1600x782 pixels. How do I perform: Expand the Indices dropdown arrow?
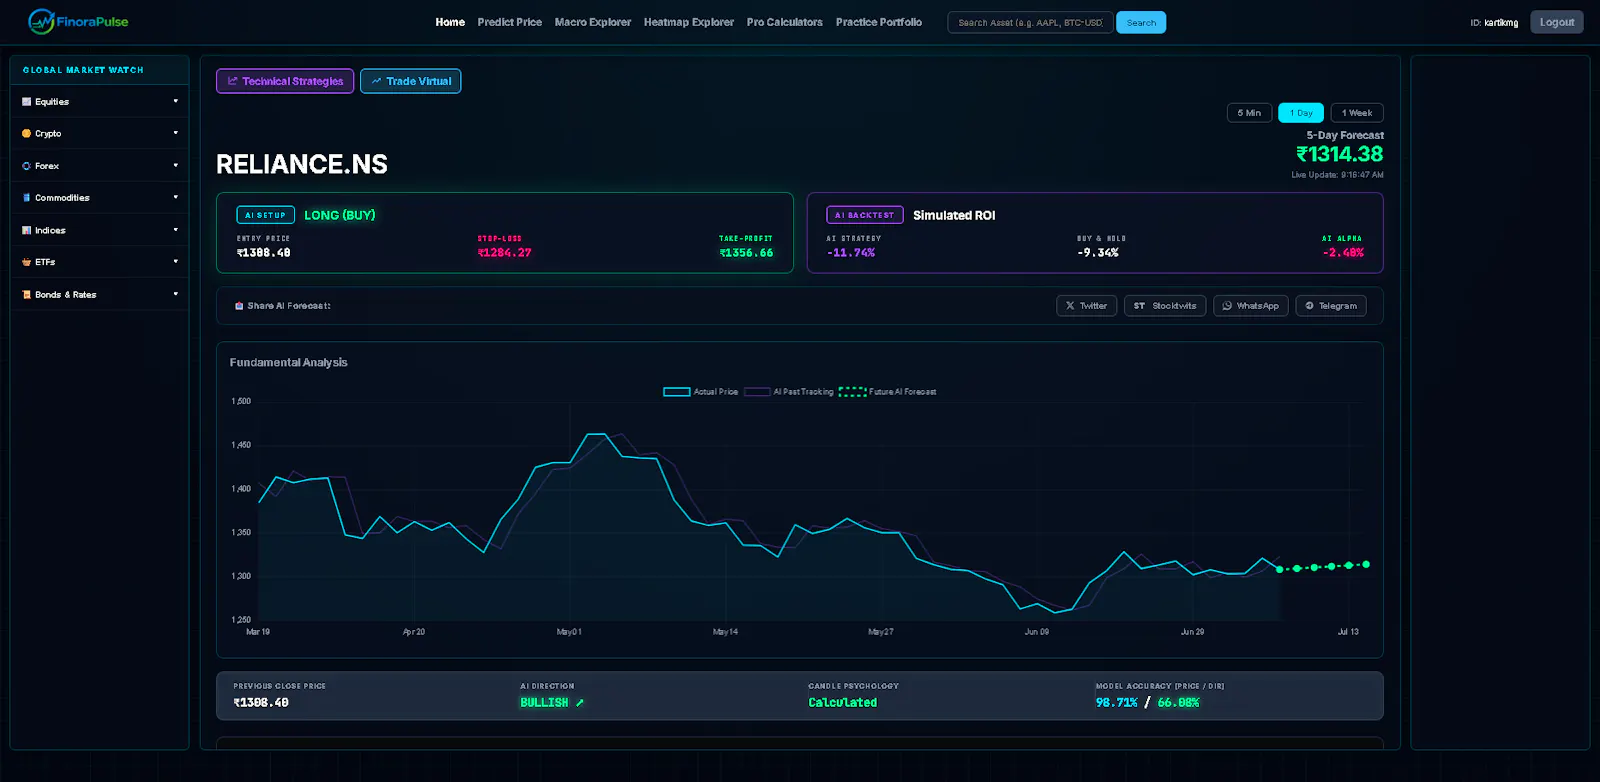pyautogui.click(x=175, y=229)
